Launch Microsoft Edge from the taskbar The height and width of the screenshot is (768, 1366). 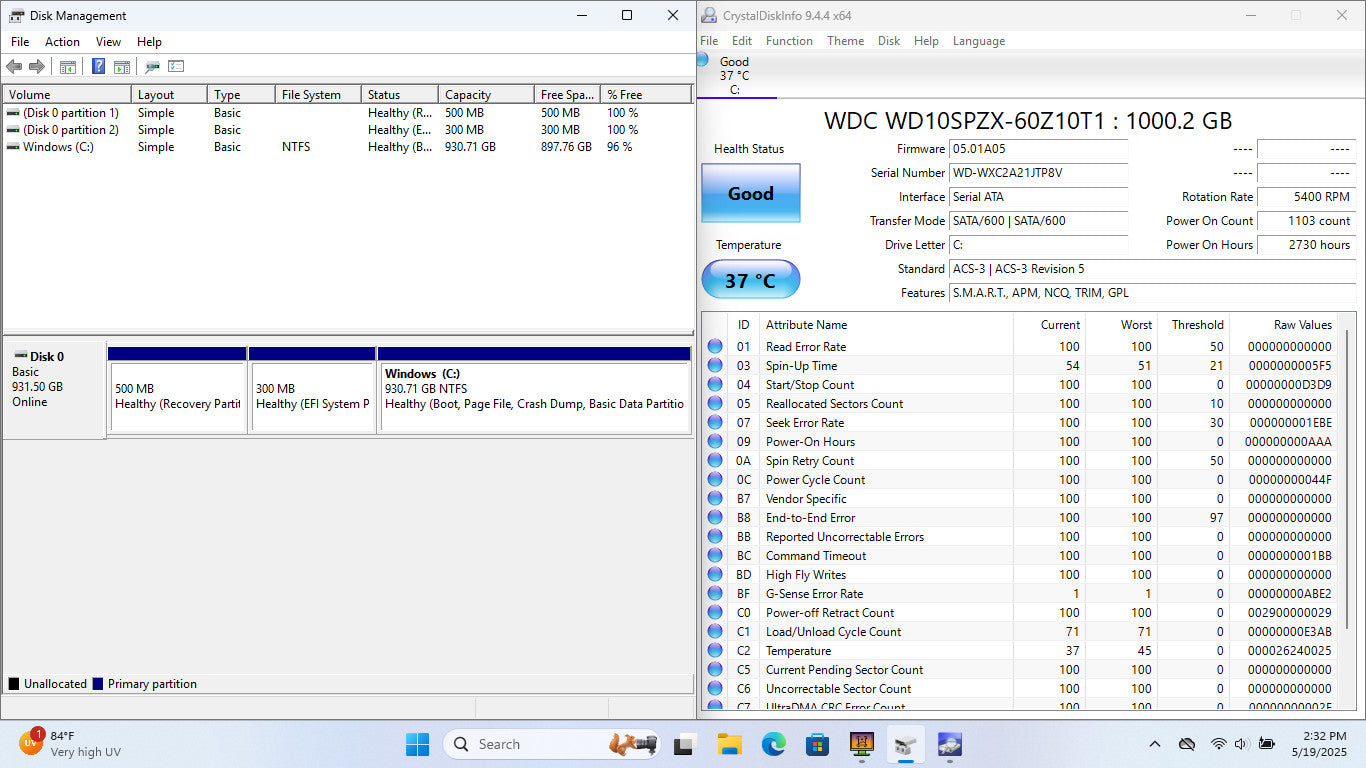coord(773,744)
